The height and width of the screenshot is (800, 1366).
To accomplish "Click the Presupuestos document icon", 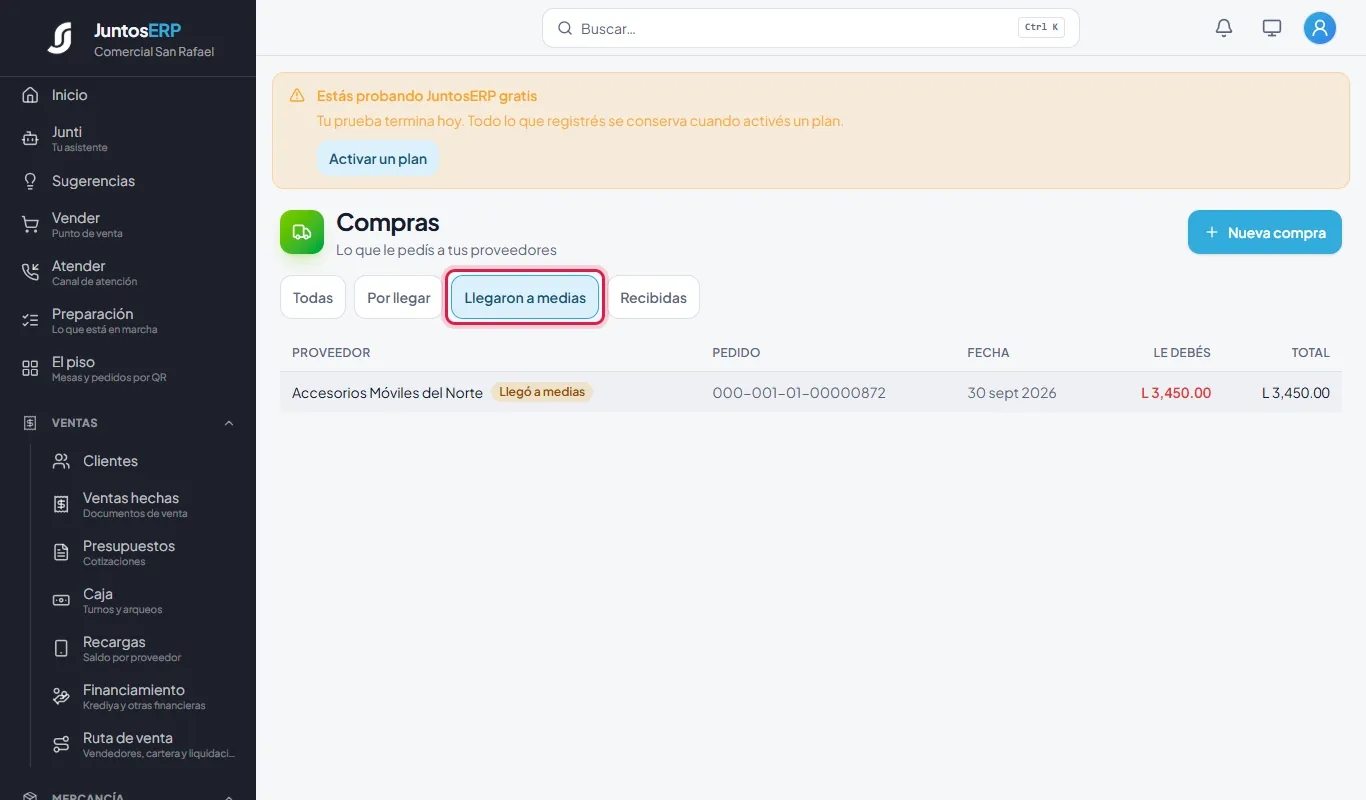I will (61, 553).
